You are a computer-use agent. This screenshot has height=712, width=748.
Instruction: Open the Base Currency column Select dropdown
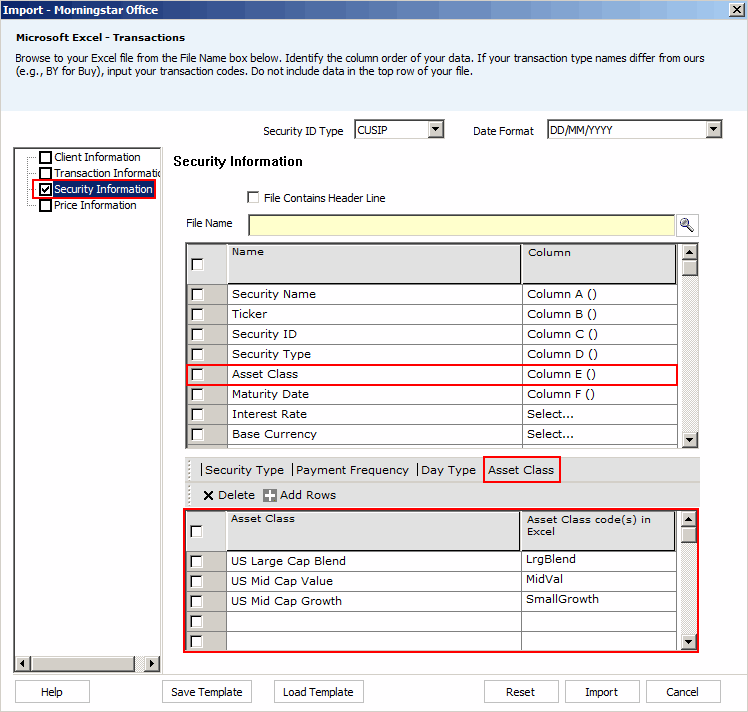(x=600, y=434)
